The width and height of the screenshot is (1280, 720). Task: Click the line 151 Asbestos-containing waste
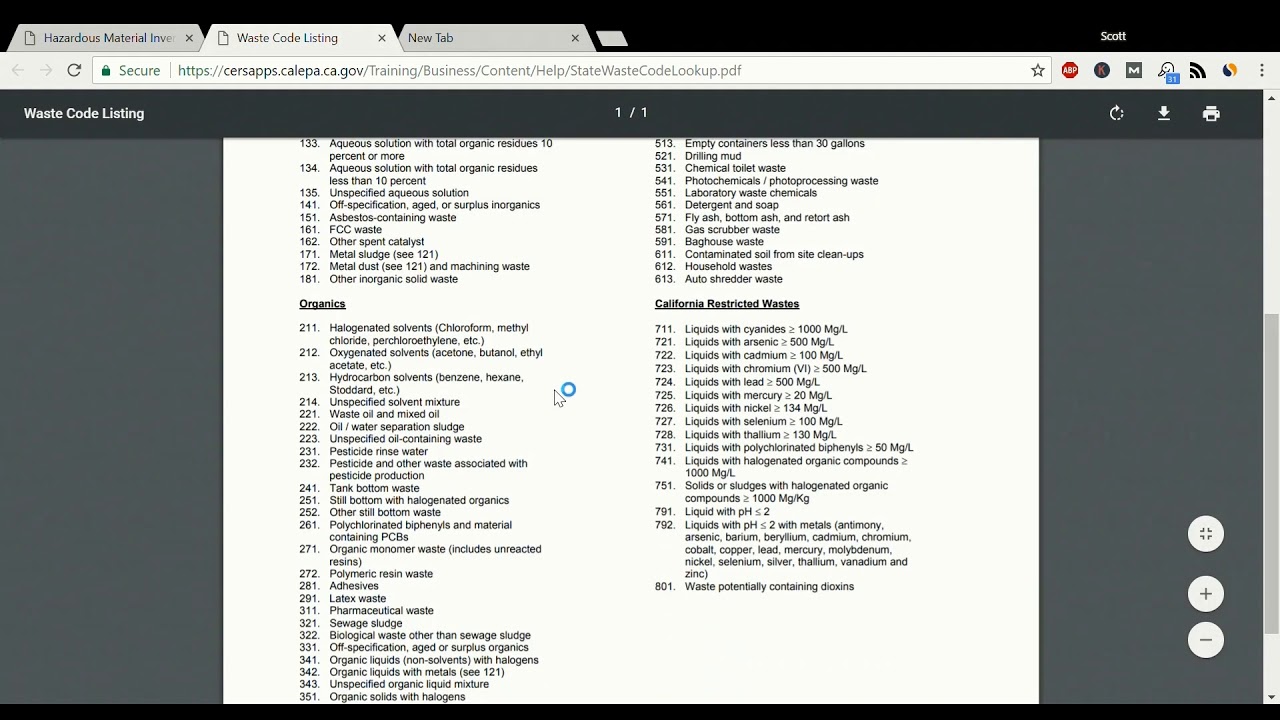(378, 217)
